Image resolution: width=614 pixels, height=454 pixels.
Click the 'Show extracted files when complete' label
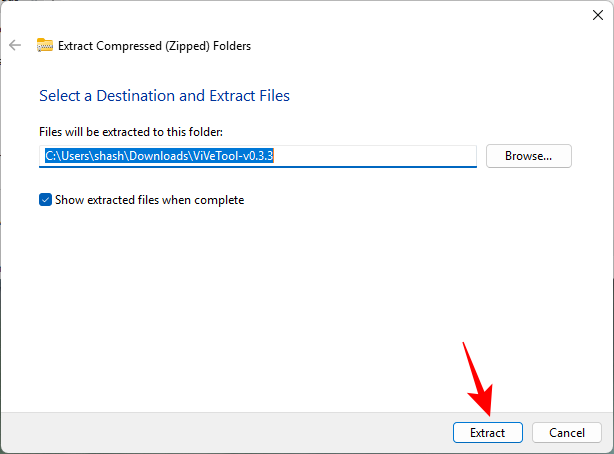click(150, 200)
